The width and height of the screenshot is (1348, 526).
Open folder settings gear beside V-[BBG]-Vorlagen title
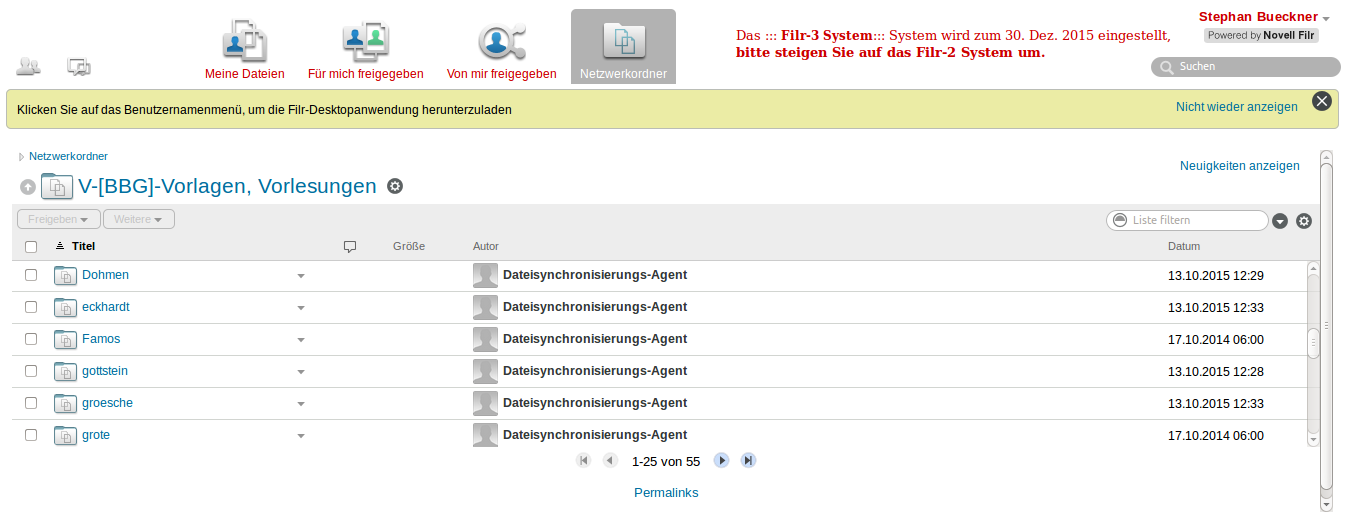395,186
